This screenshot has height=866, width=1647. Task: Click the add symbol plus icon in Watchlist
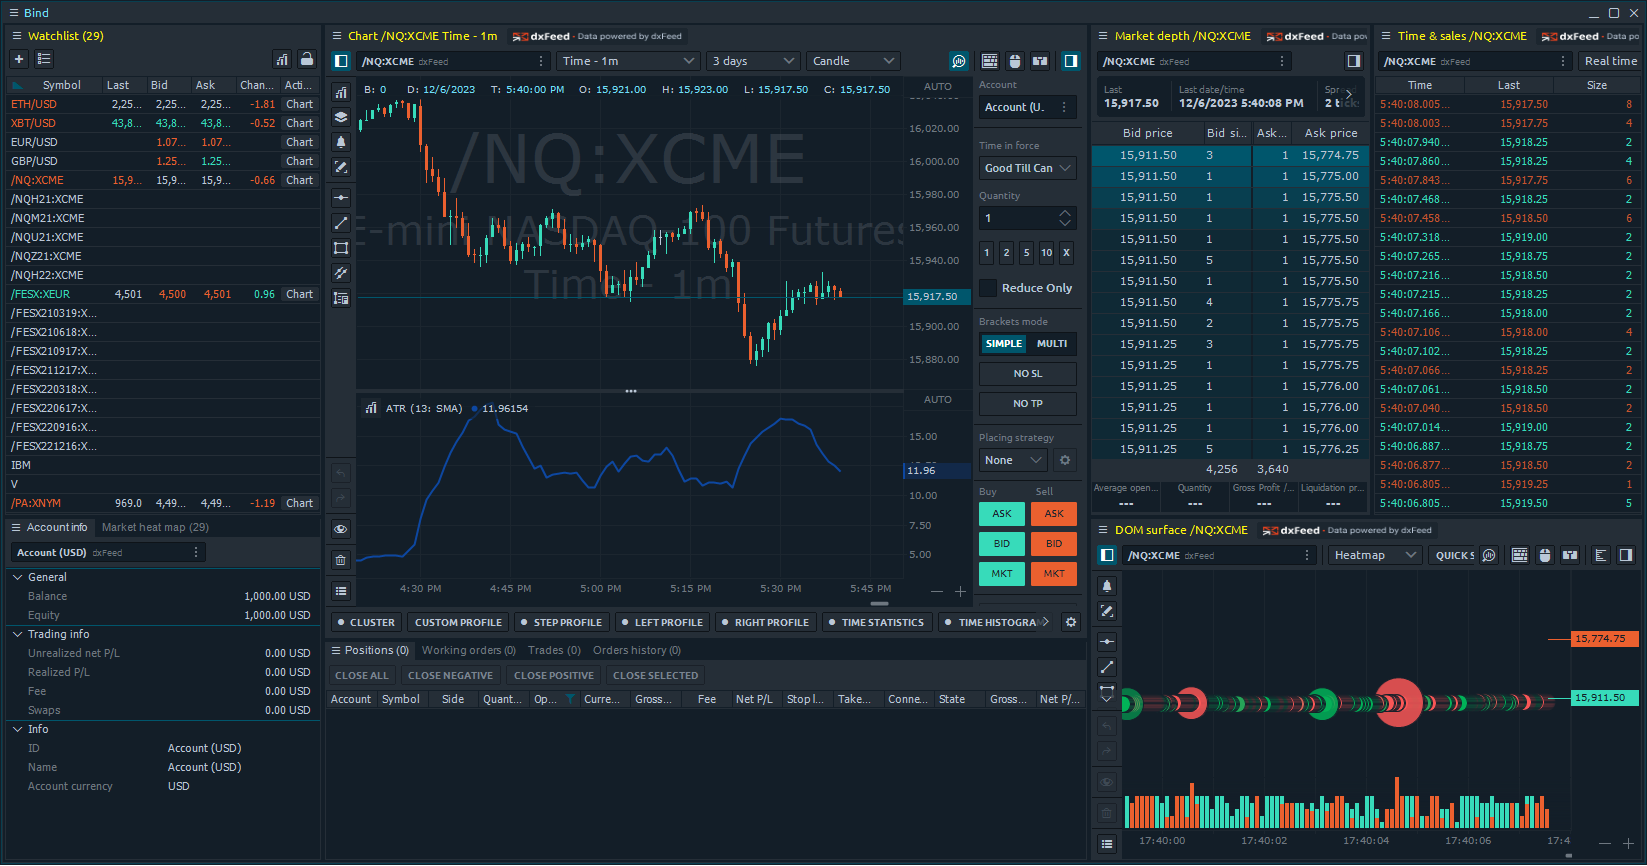[19, 59]
